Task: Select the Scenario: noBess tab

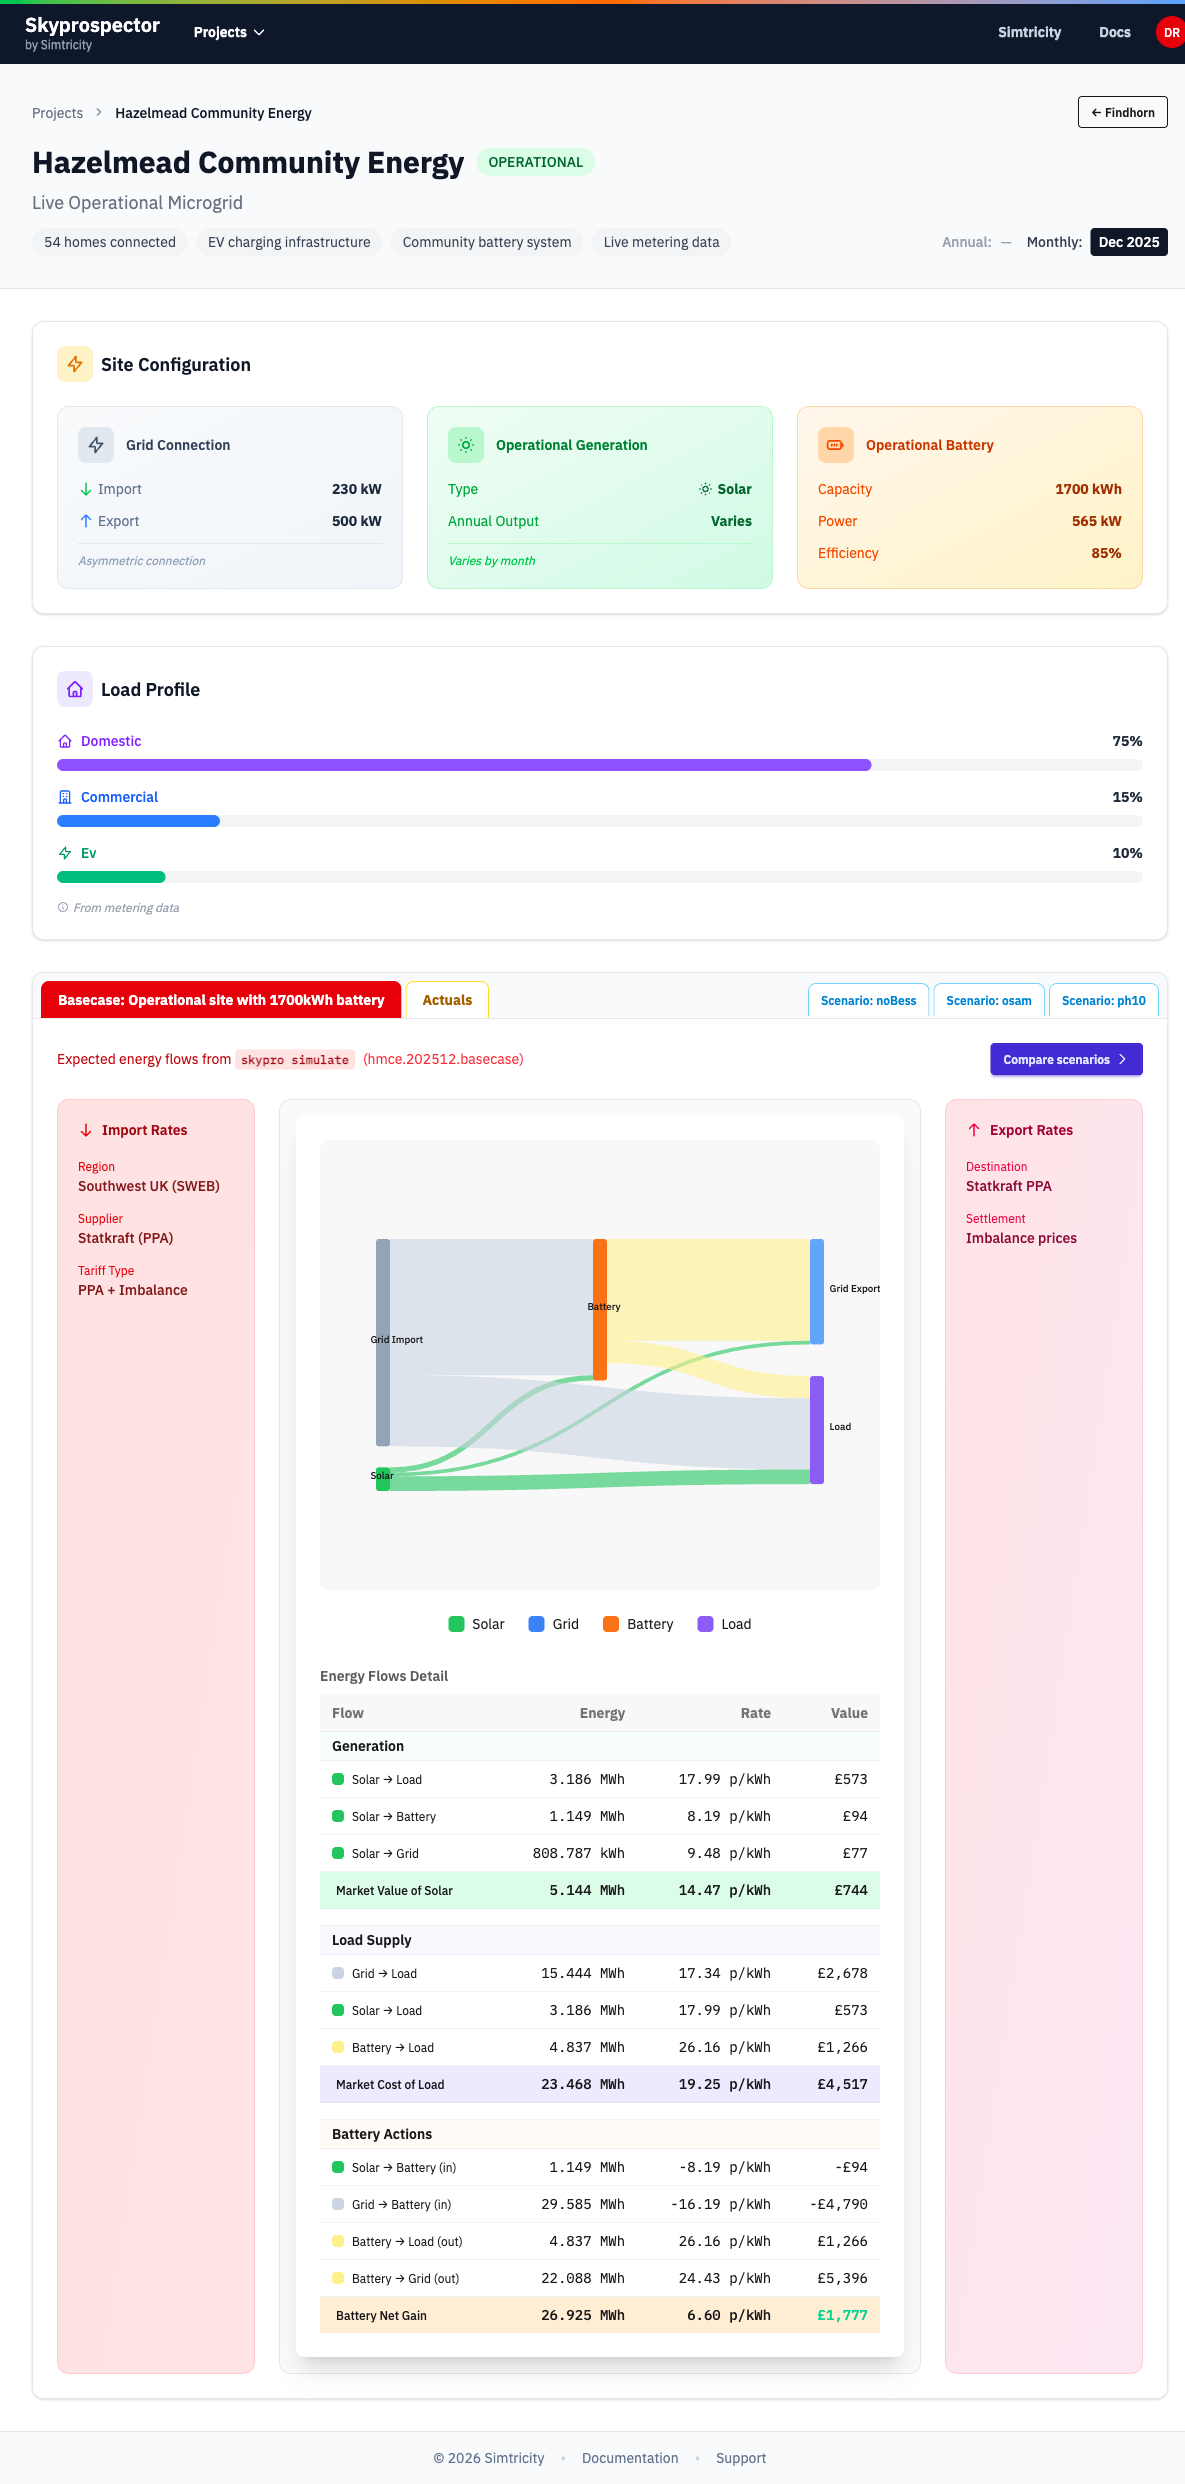Action: pos(868,1001)
